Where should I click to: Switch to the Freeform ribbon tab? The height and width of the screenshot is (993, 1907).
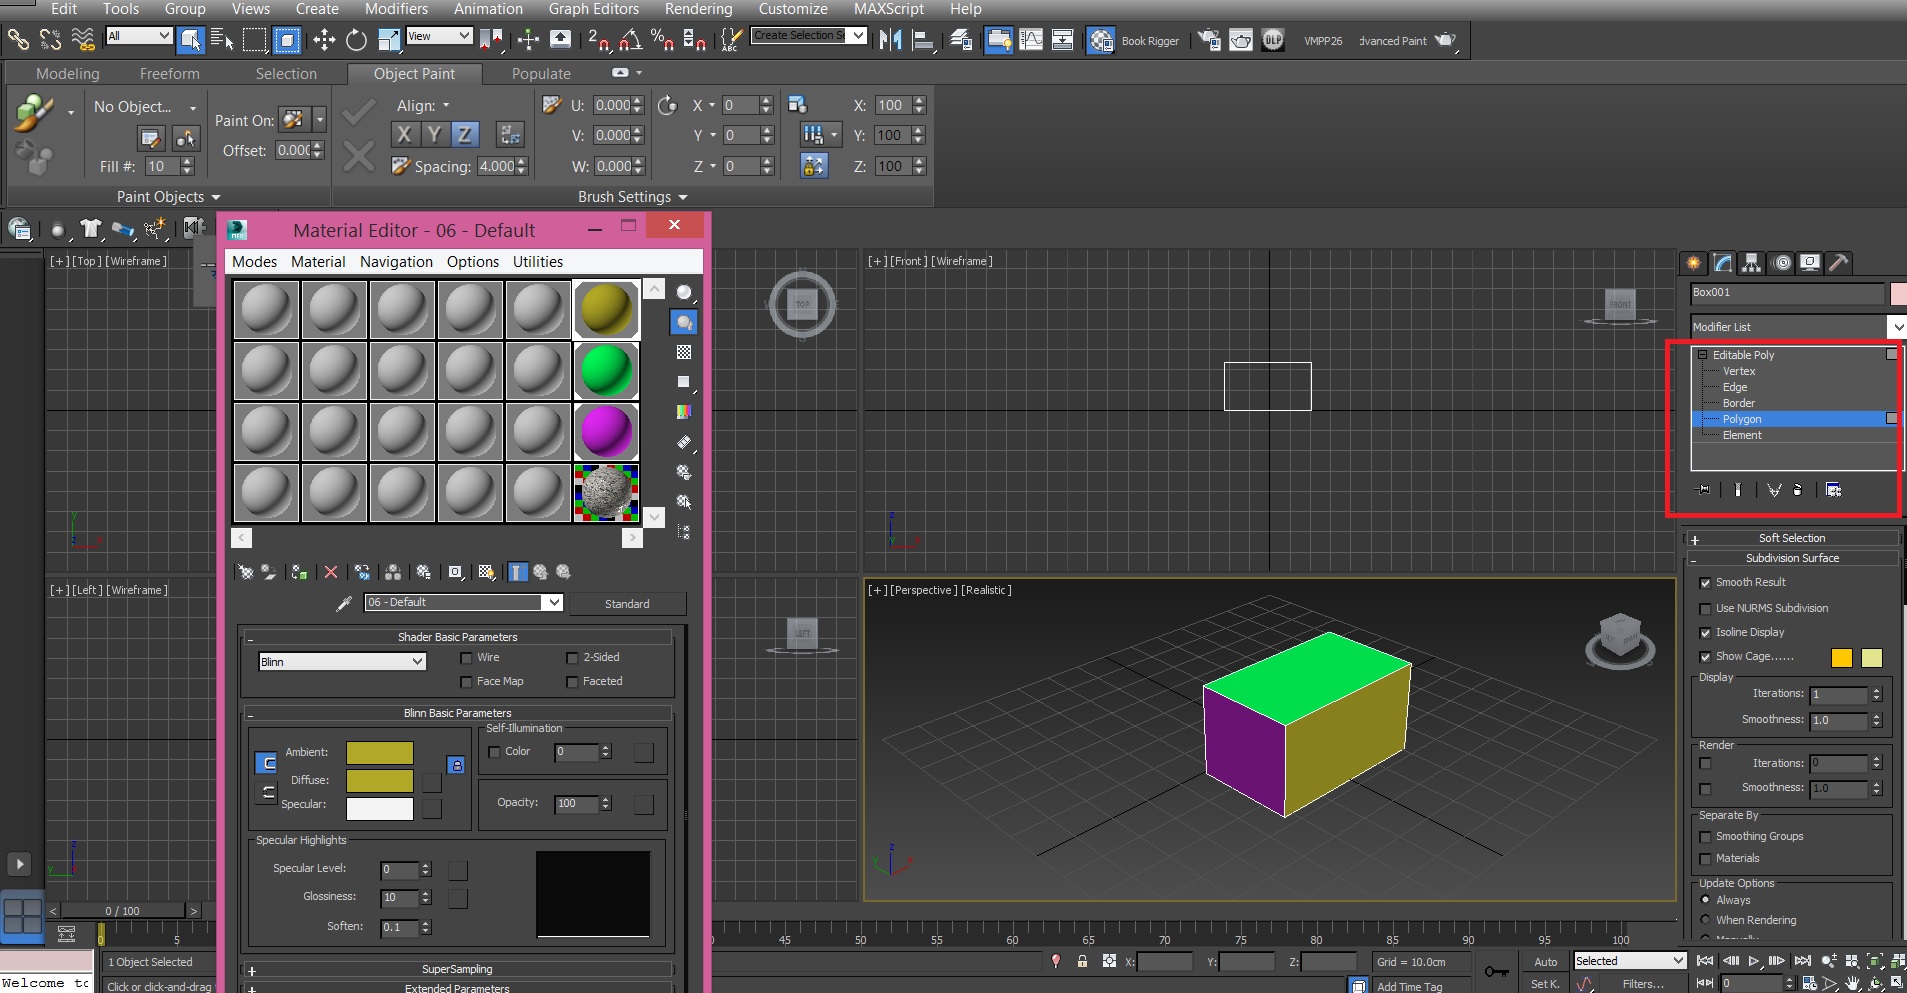pyautogui.click(x=170, y=74)
